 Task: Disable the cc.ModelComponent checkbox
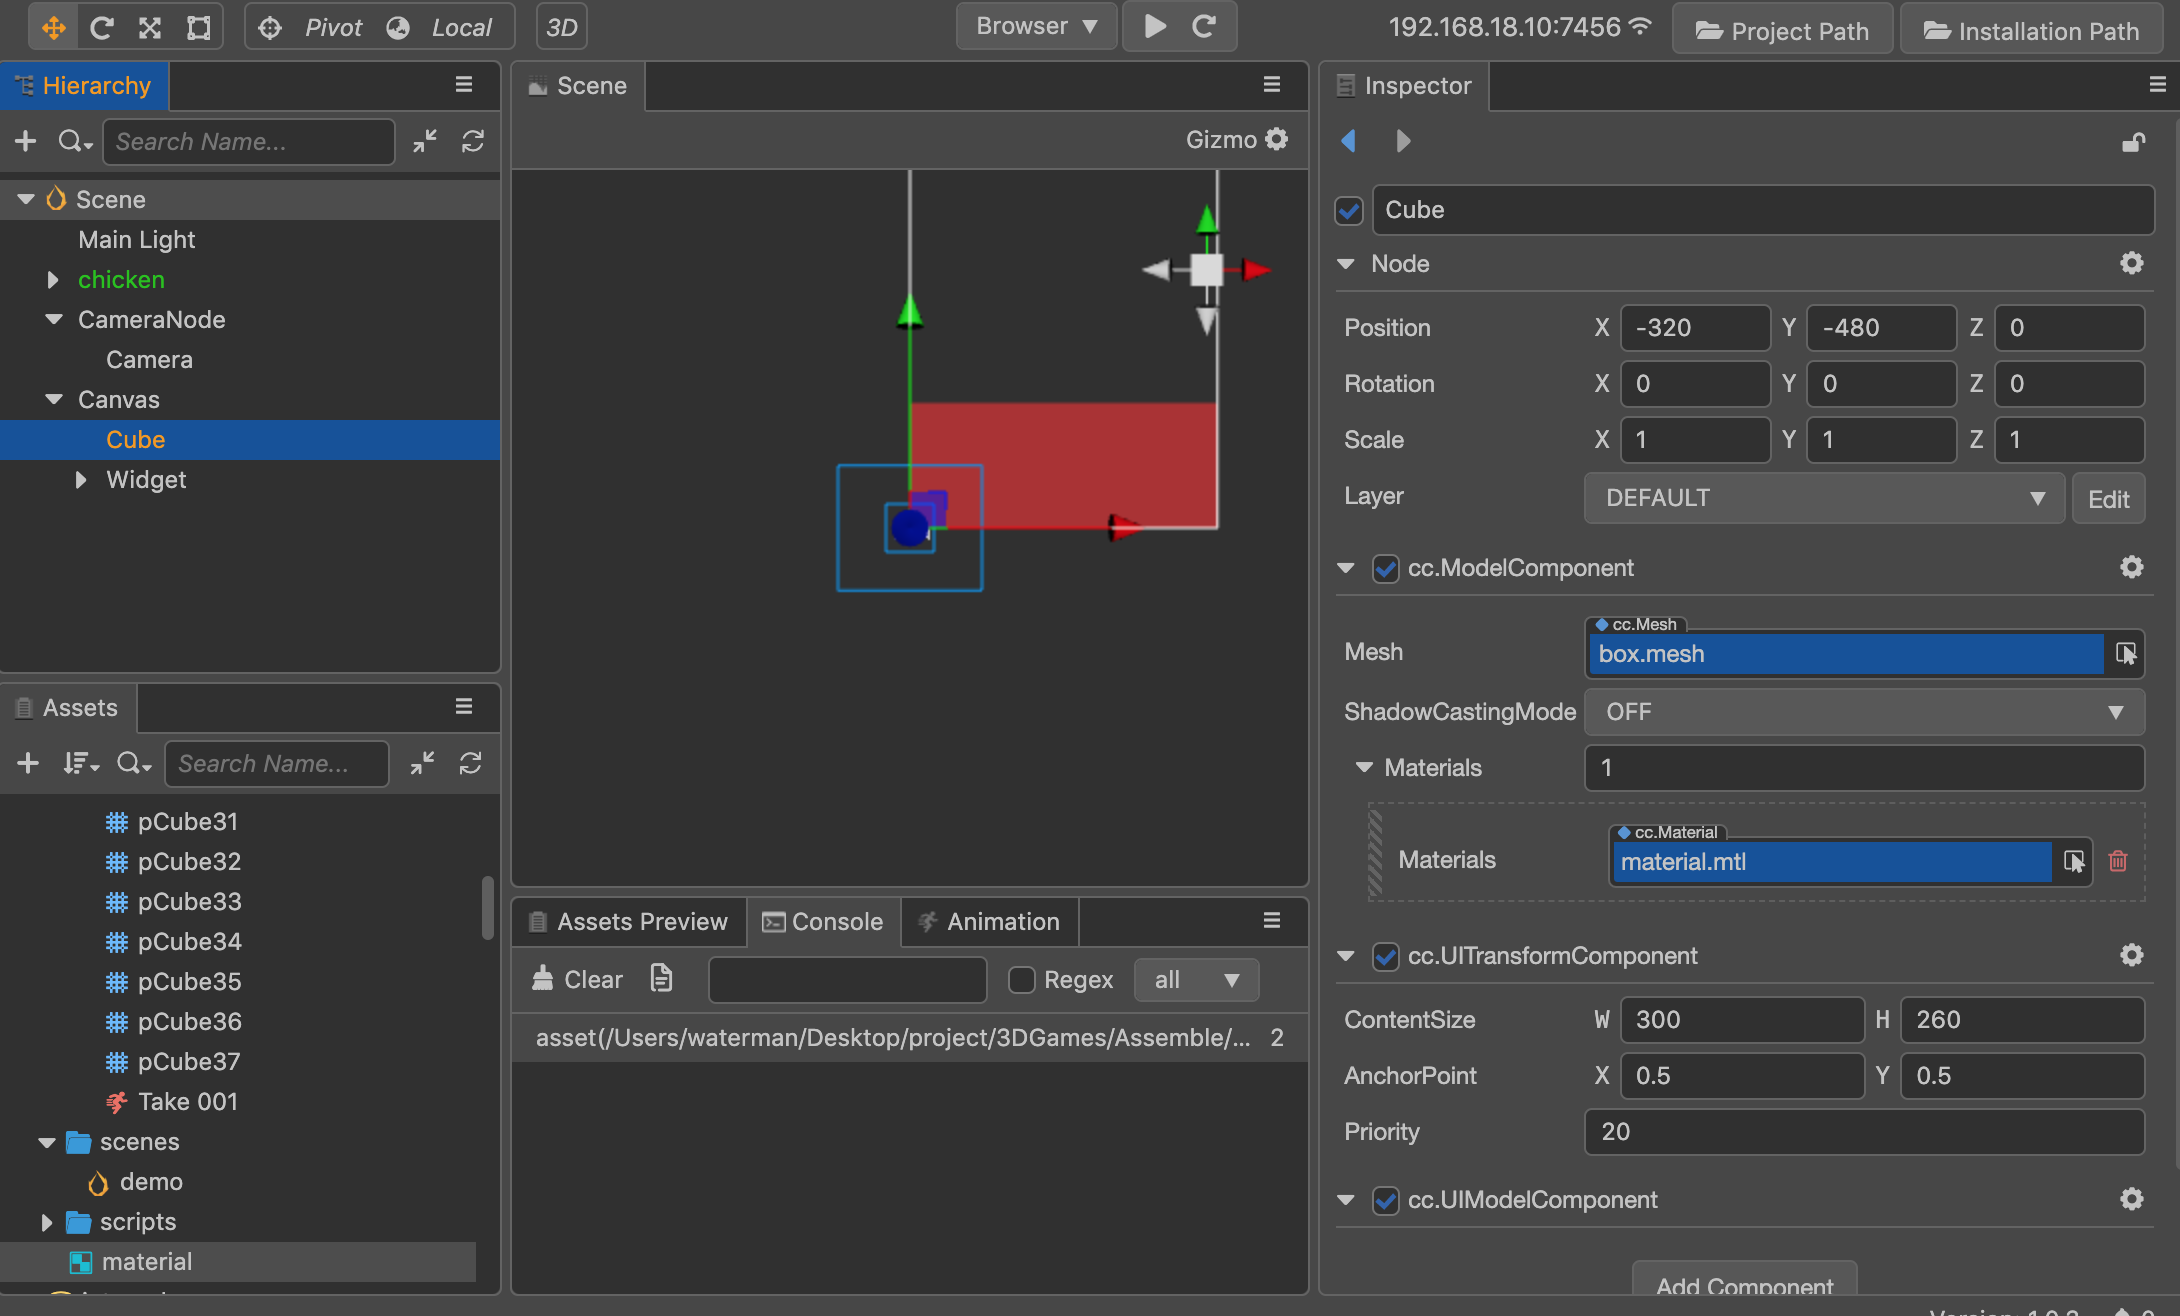tap(1385, 568)
